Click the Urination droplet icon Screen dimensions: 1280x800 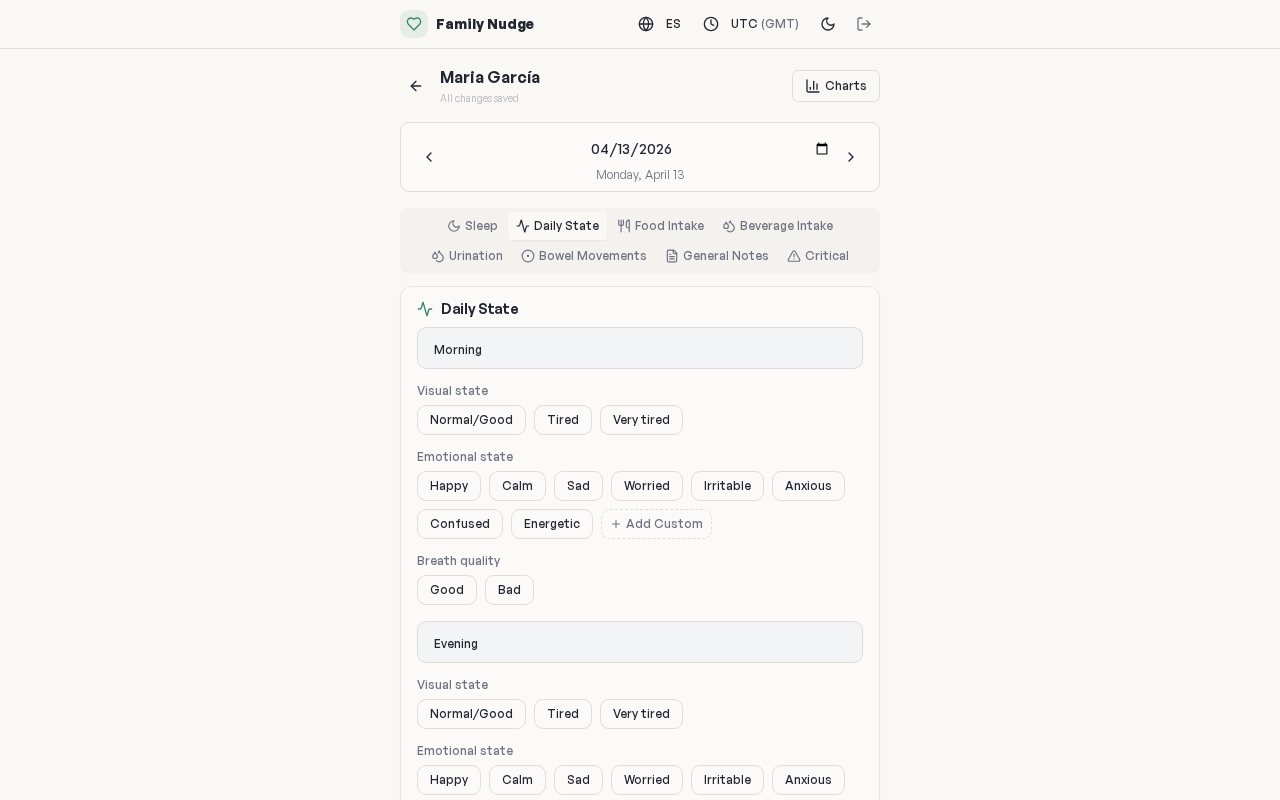click(438, 256)
